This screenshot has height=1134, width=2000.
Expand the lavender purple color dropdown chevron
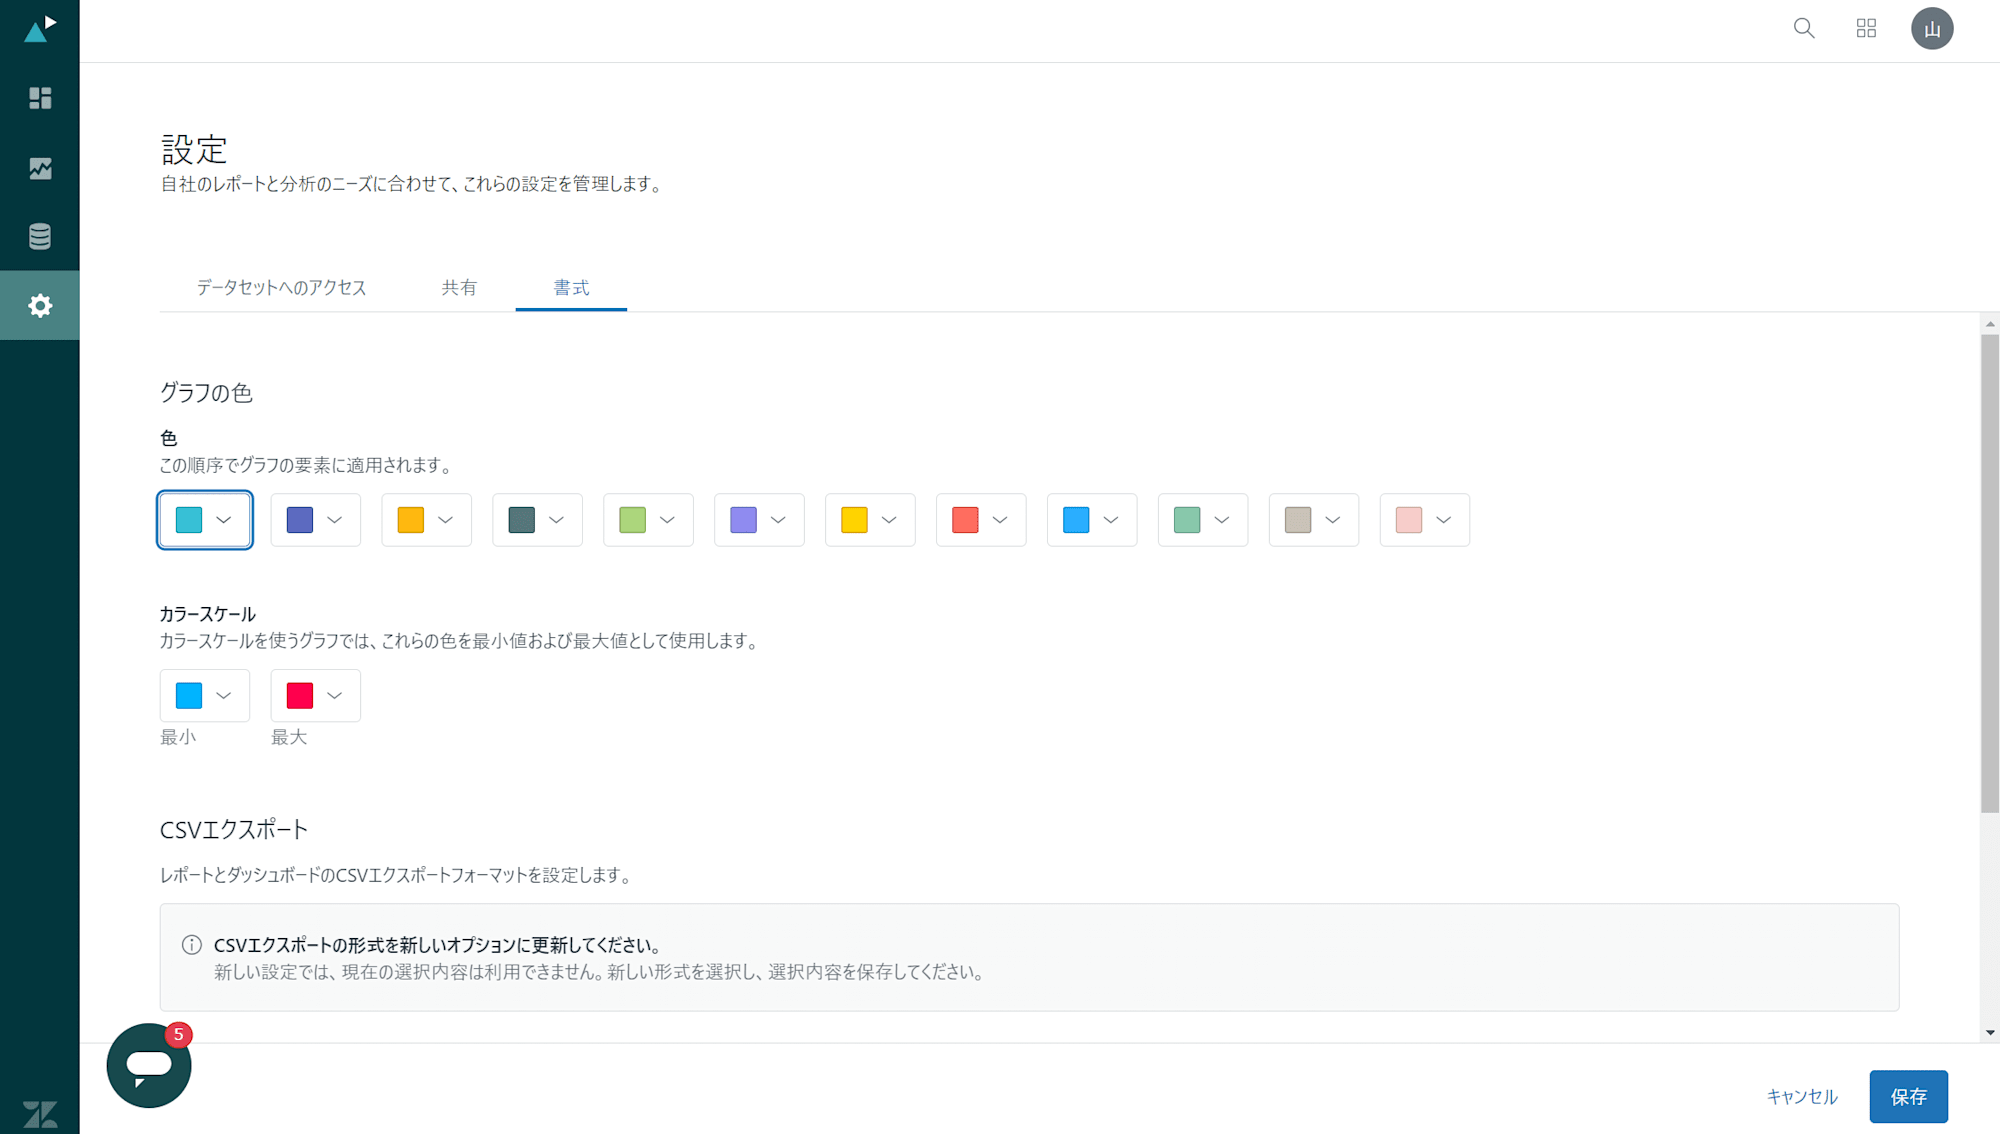coord(779,520)
